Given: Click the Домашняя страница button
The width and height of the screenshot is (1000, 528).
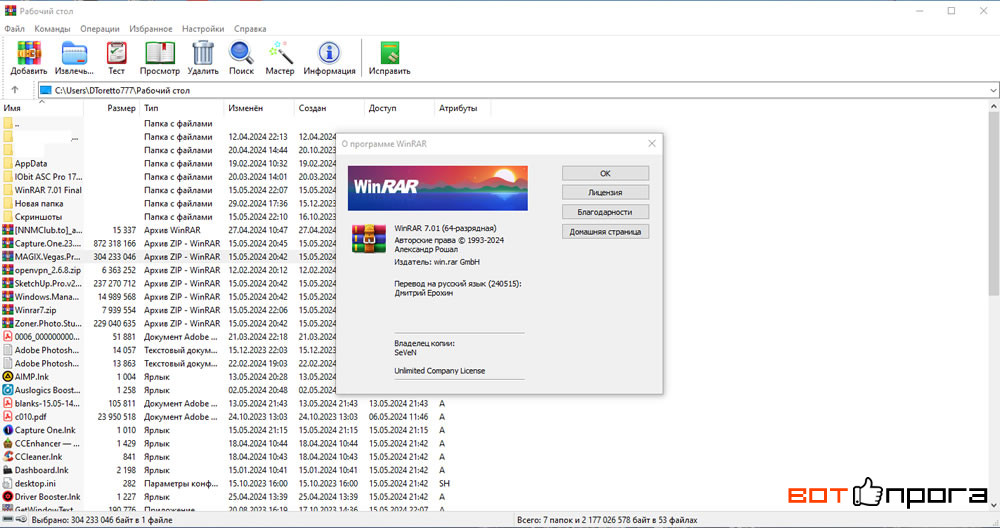Looking at the screenshot, I should [x=605, y=231].
